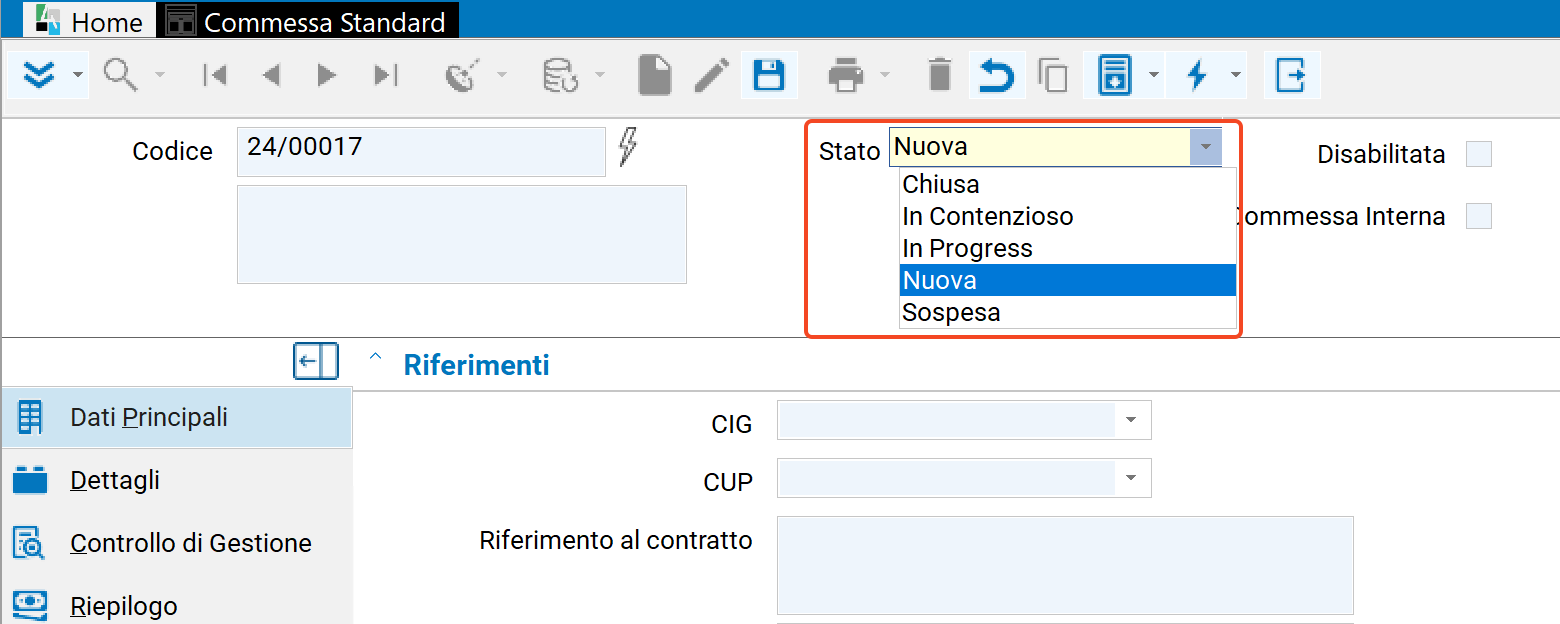Create a new document with page icon
Screen dimensions: 1560x624
[655, 75]
